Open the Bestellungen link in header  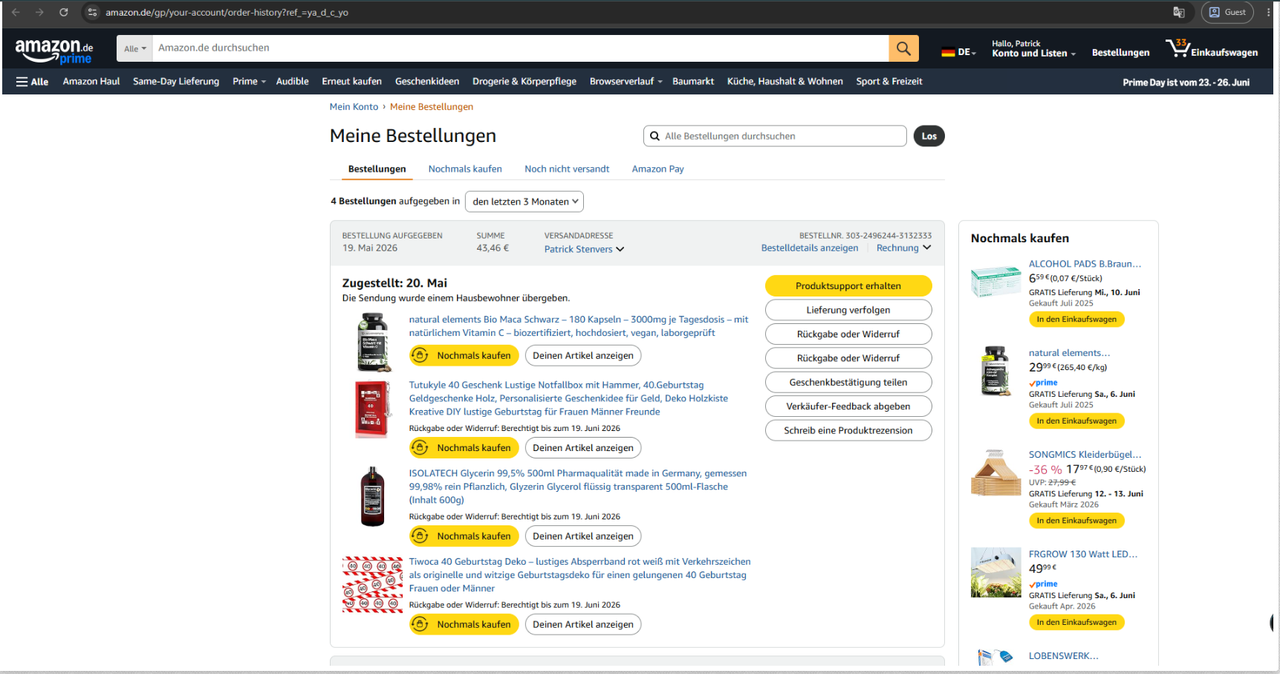coord(1120,52)
